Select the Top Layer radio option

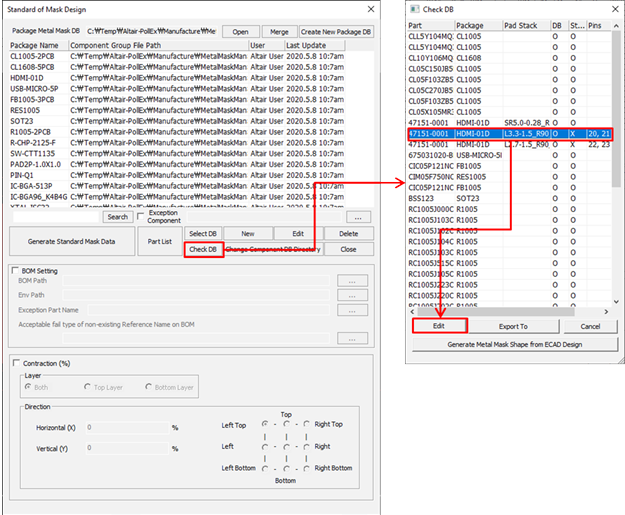[x=88, y=387]
